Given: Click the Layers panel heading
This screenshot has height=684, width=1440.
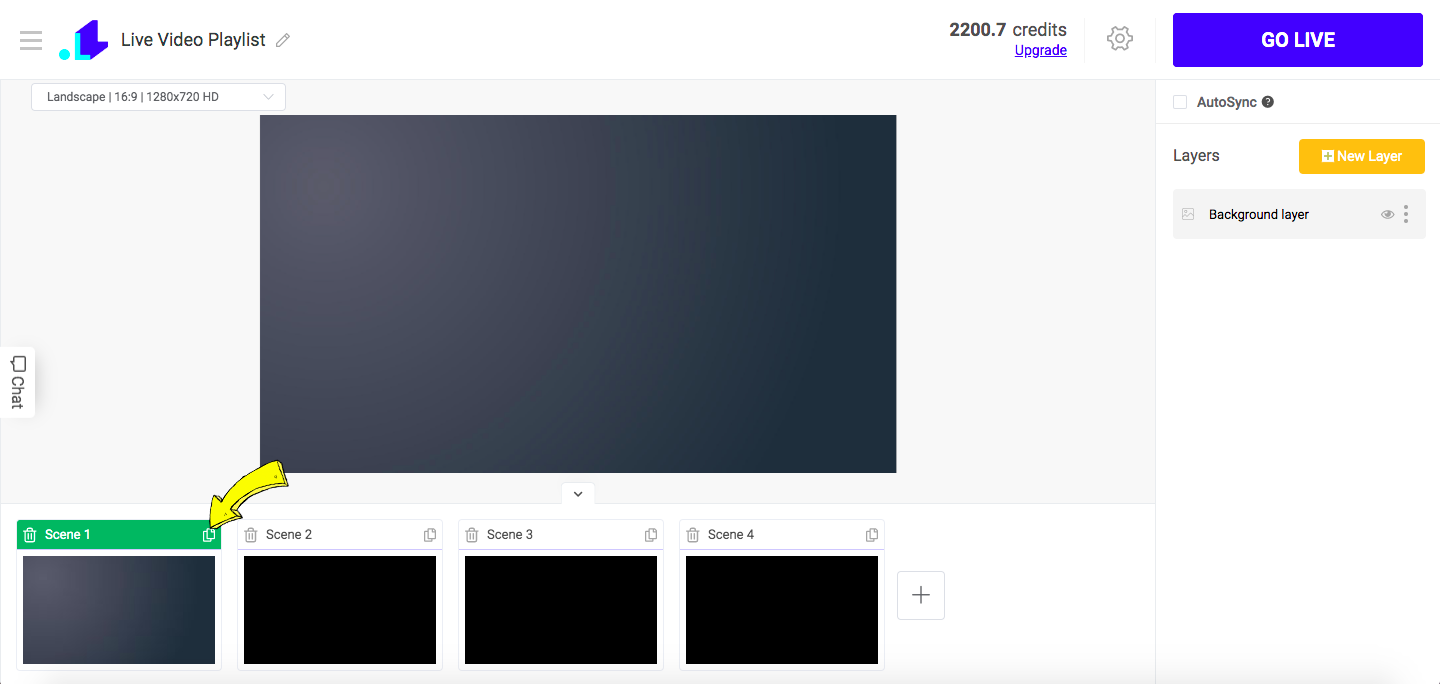Looking at the screenshot, I should [1196, 156].
